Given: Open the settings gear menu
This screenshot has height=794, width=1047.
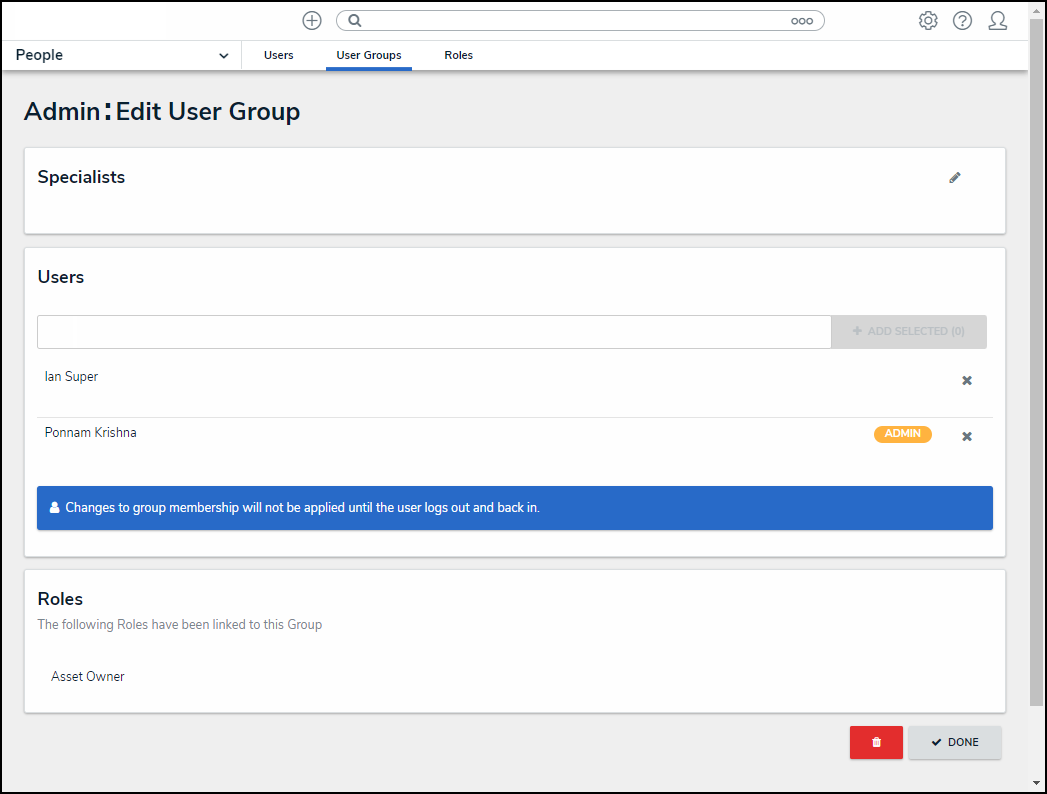Looking at the screenshot, I should 928,21.
